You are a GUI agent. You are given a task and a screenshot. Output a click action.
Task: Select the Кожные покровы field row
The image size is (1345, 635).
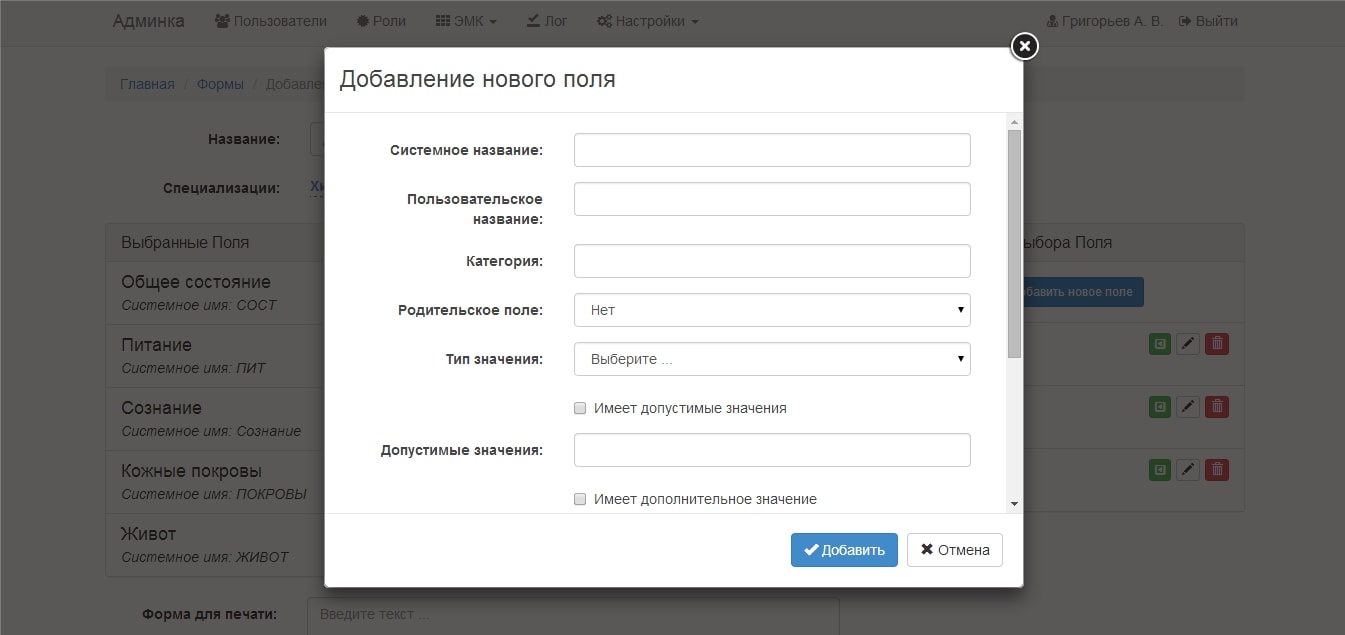(215, 482)
